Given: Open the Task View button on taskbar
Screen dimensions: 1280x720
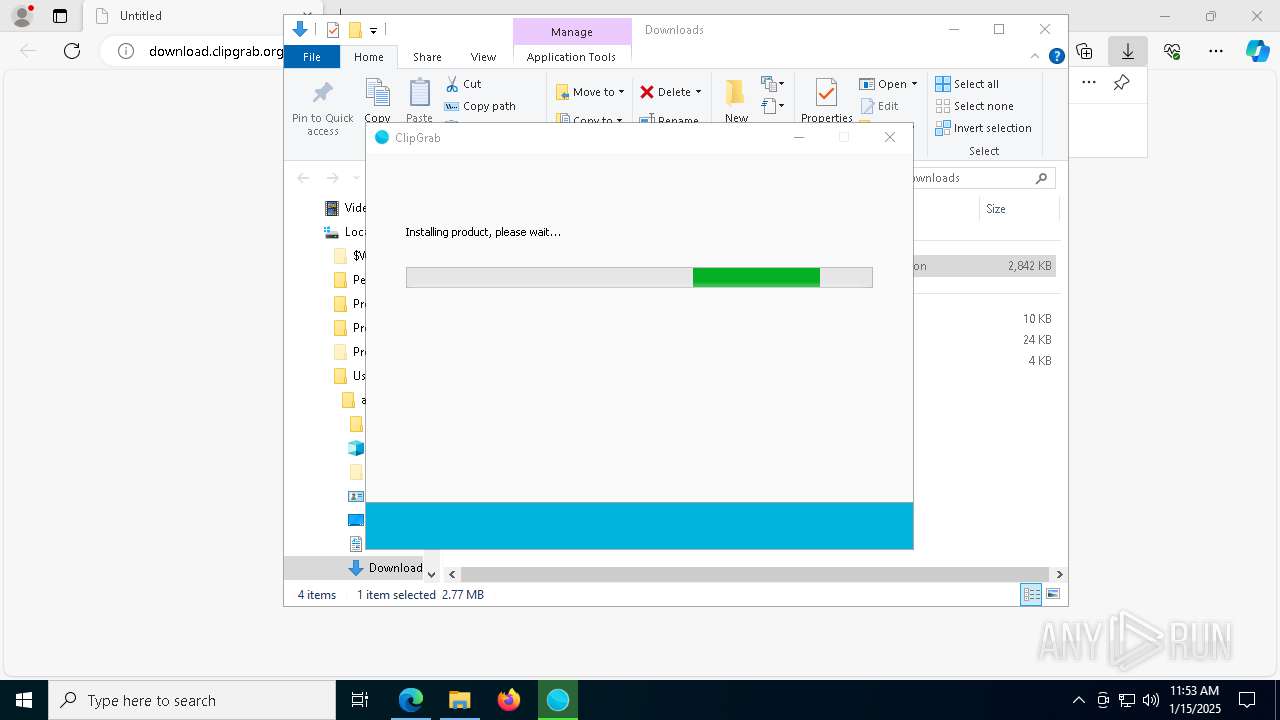Looking at the screenshot, I should 360,700.
